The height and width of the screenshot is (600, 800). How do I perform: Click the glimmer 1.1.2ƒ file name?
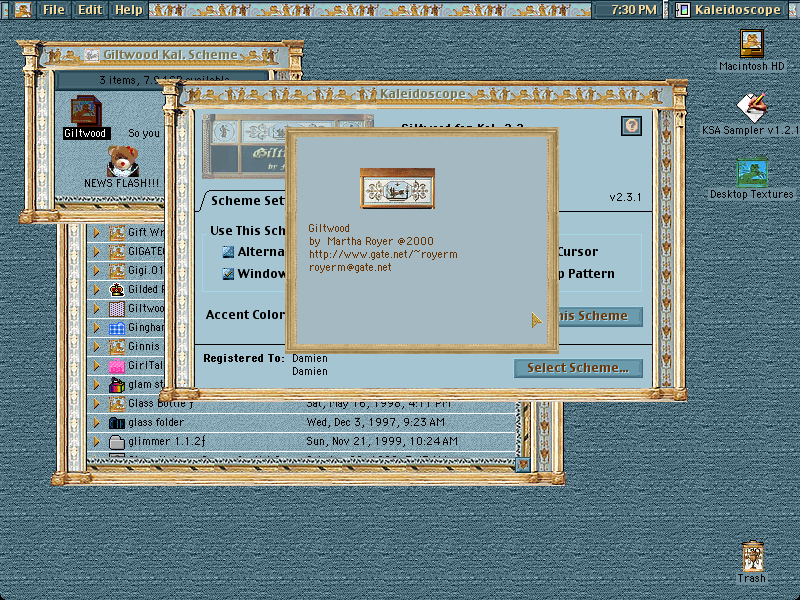coord(167,441)
